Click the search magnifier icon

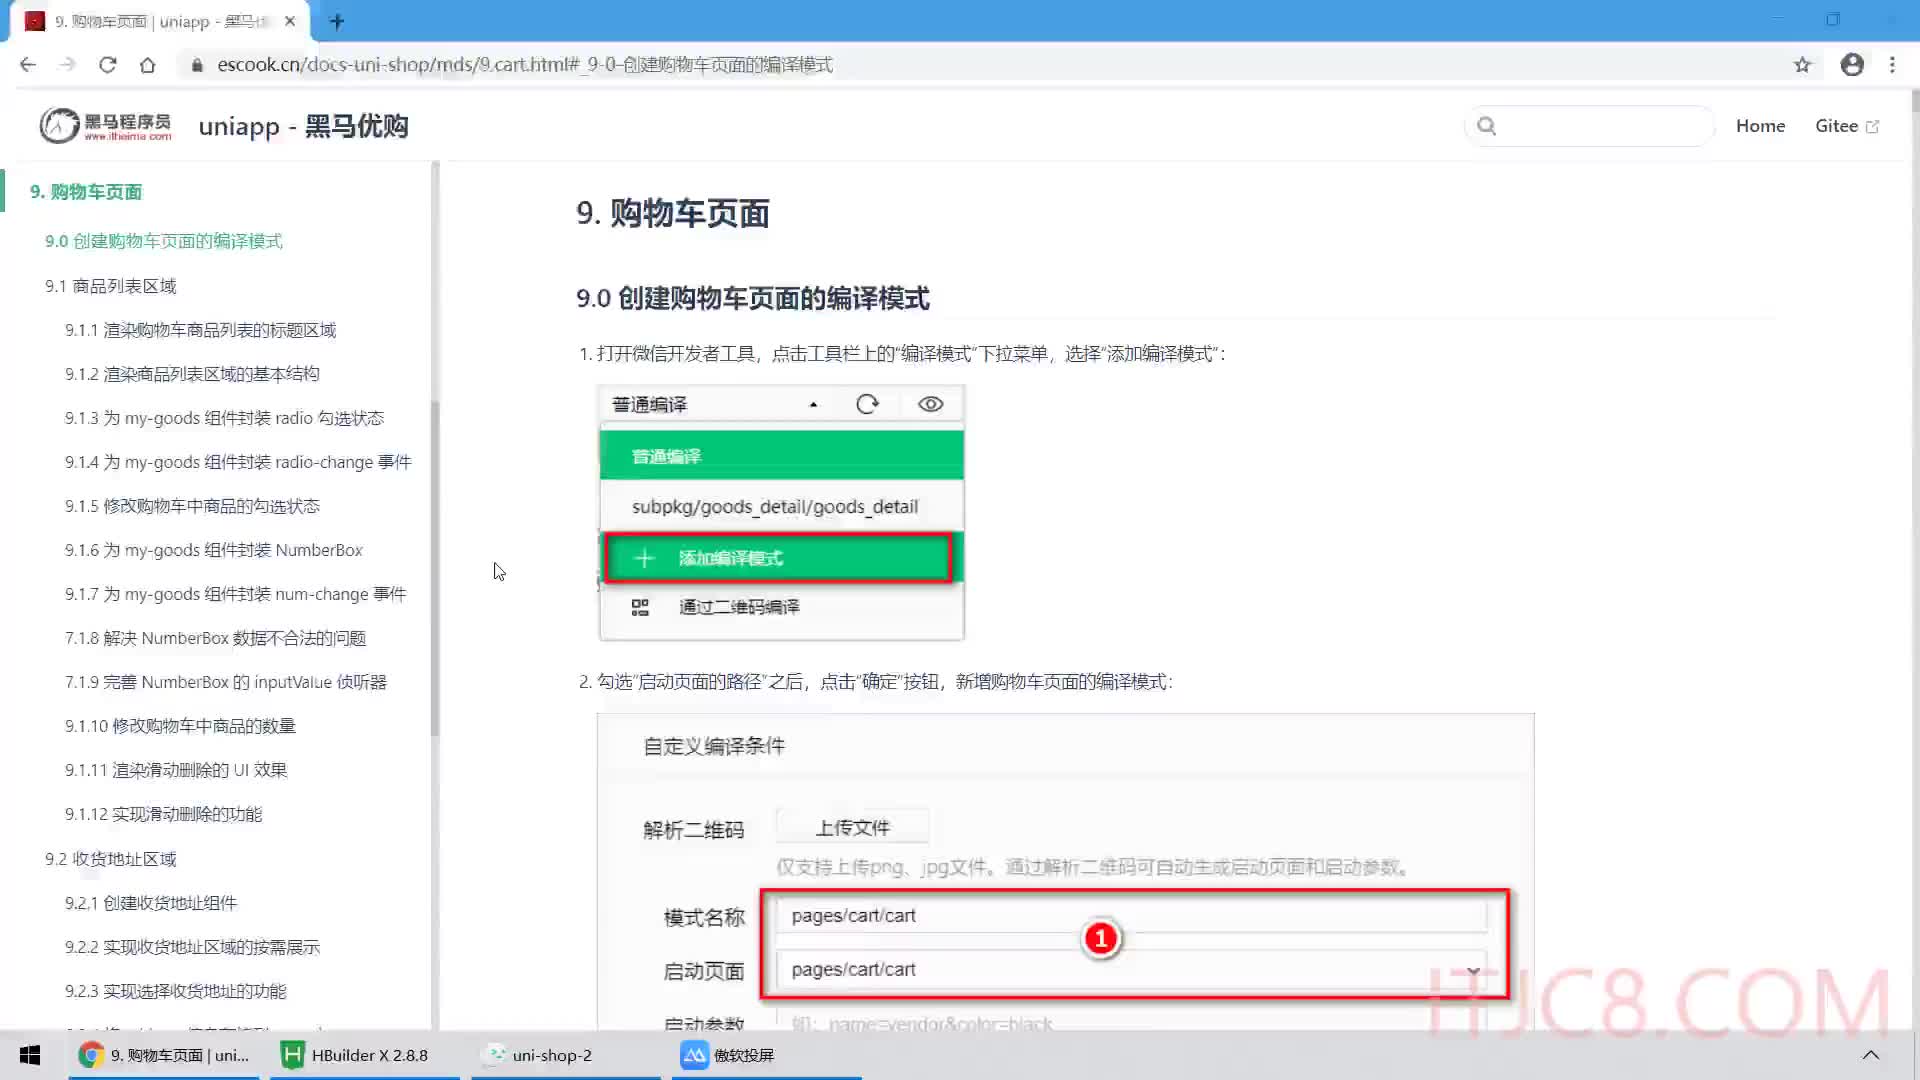coord(1487,126)
